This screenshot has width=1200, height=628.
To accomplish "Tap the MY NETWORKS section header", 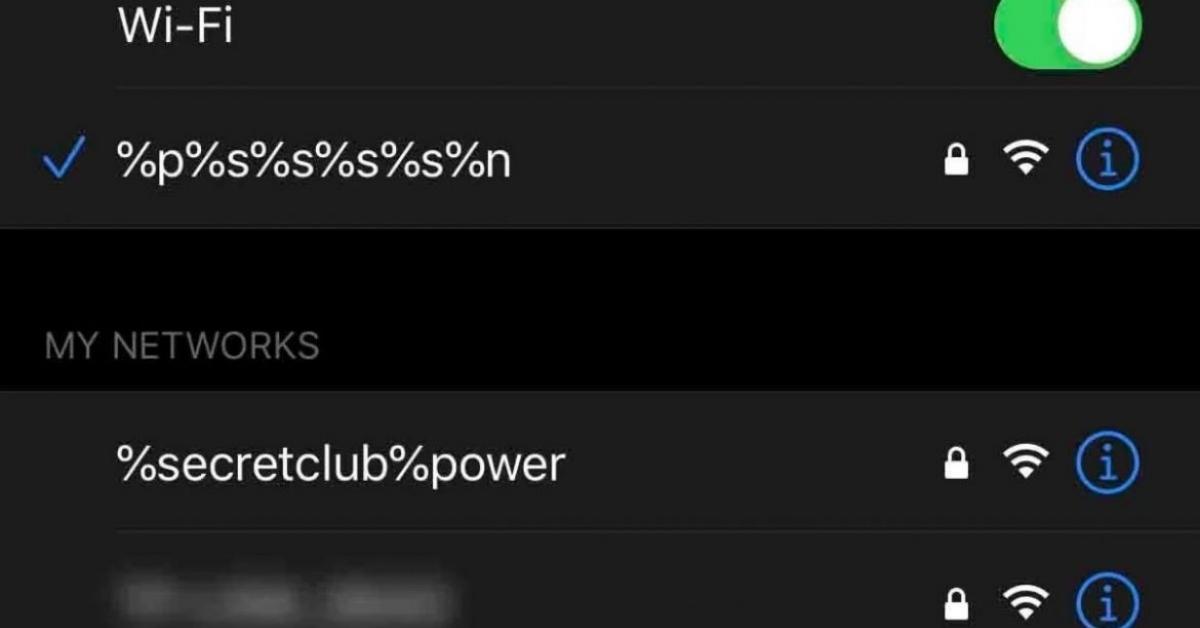I will point(182,346).
